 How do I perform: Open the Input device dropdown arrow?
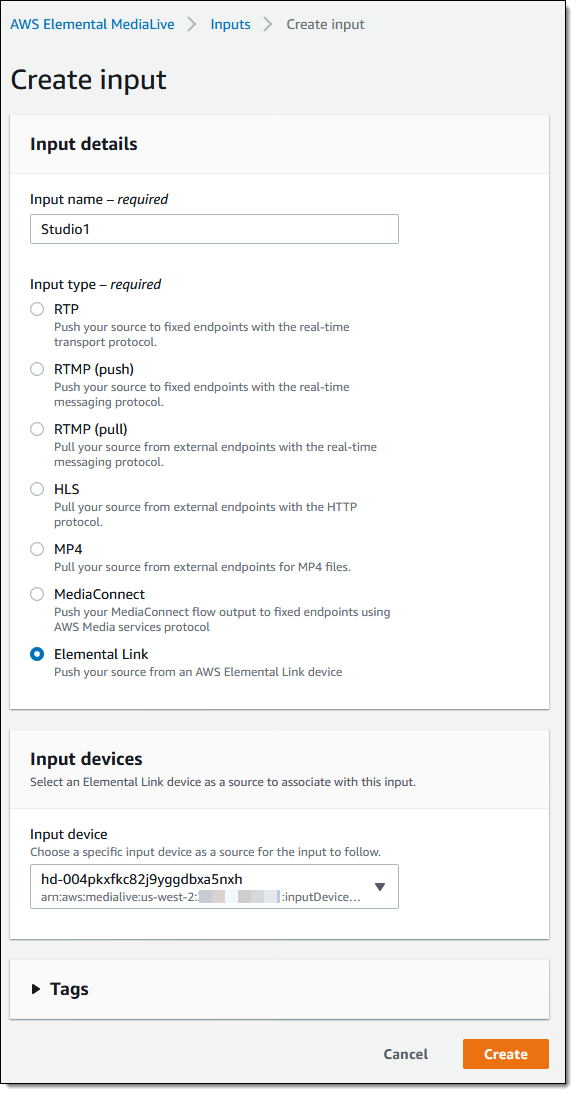(x=379, y=887)
